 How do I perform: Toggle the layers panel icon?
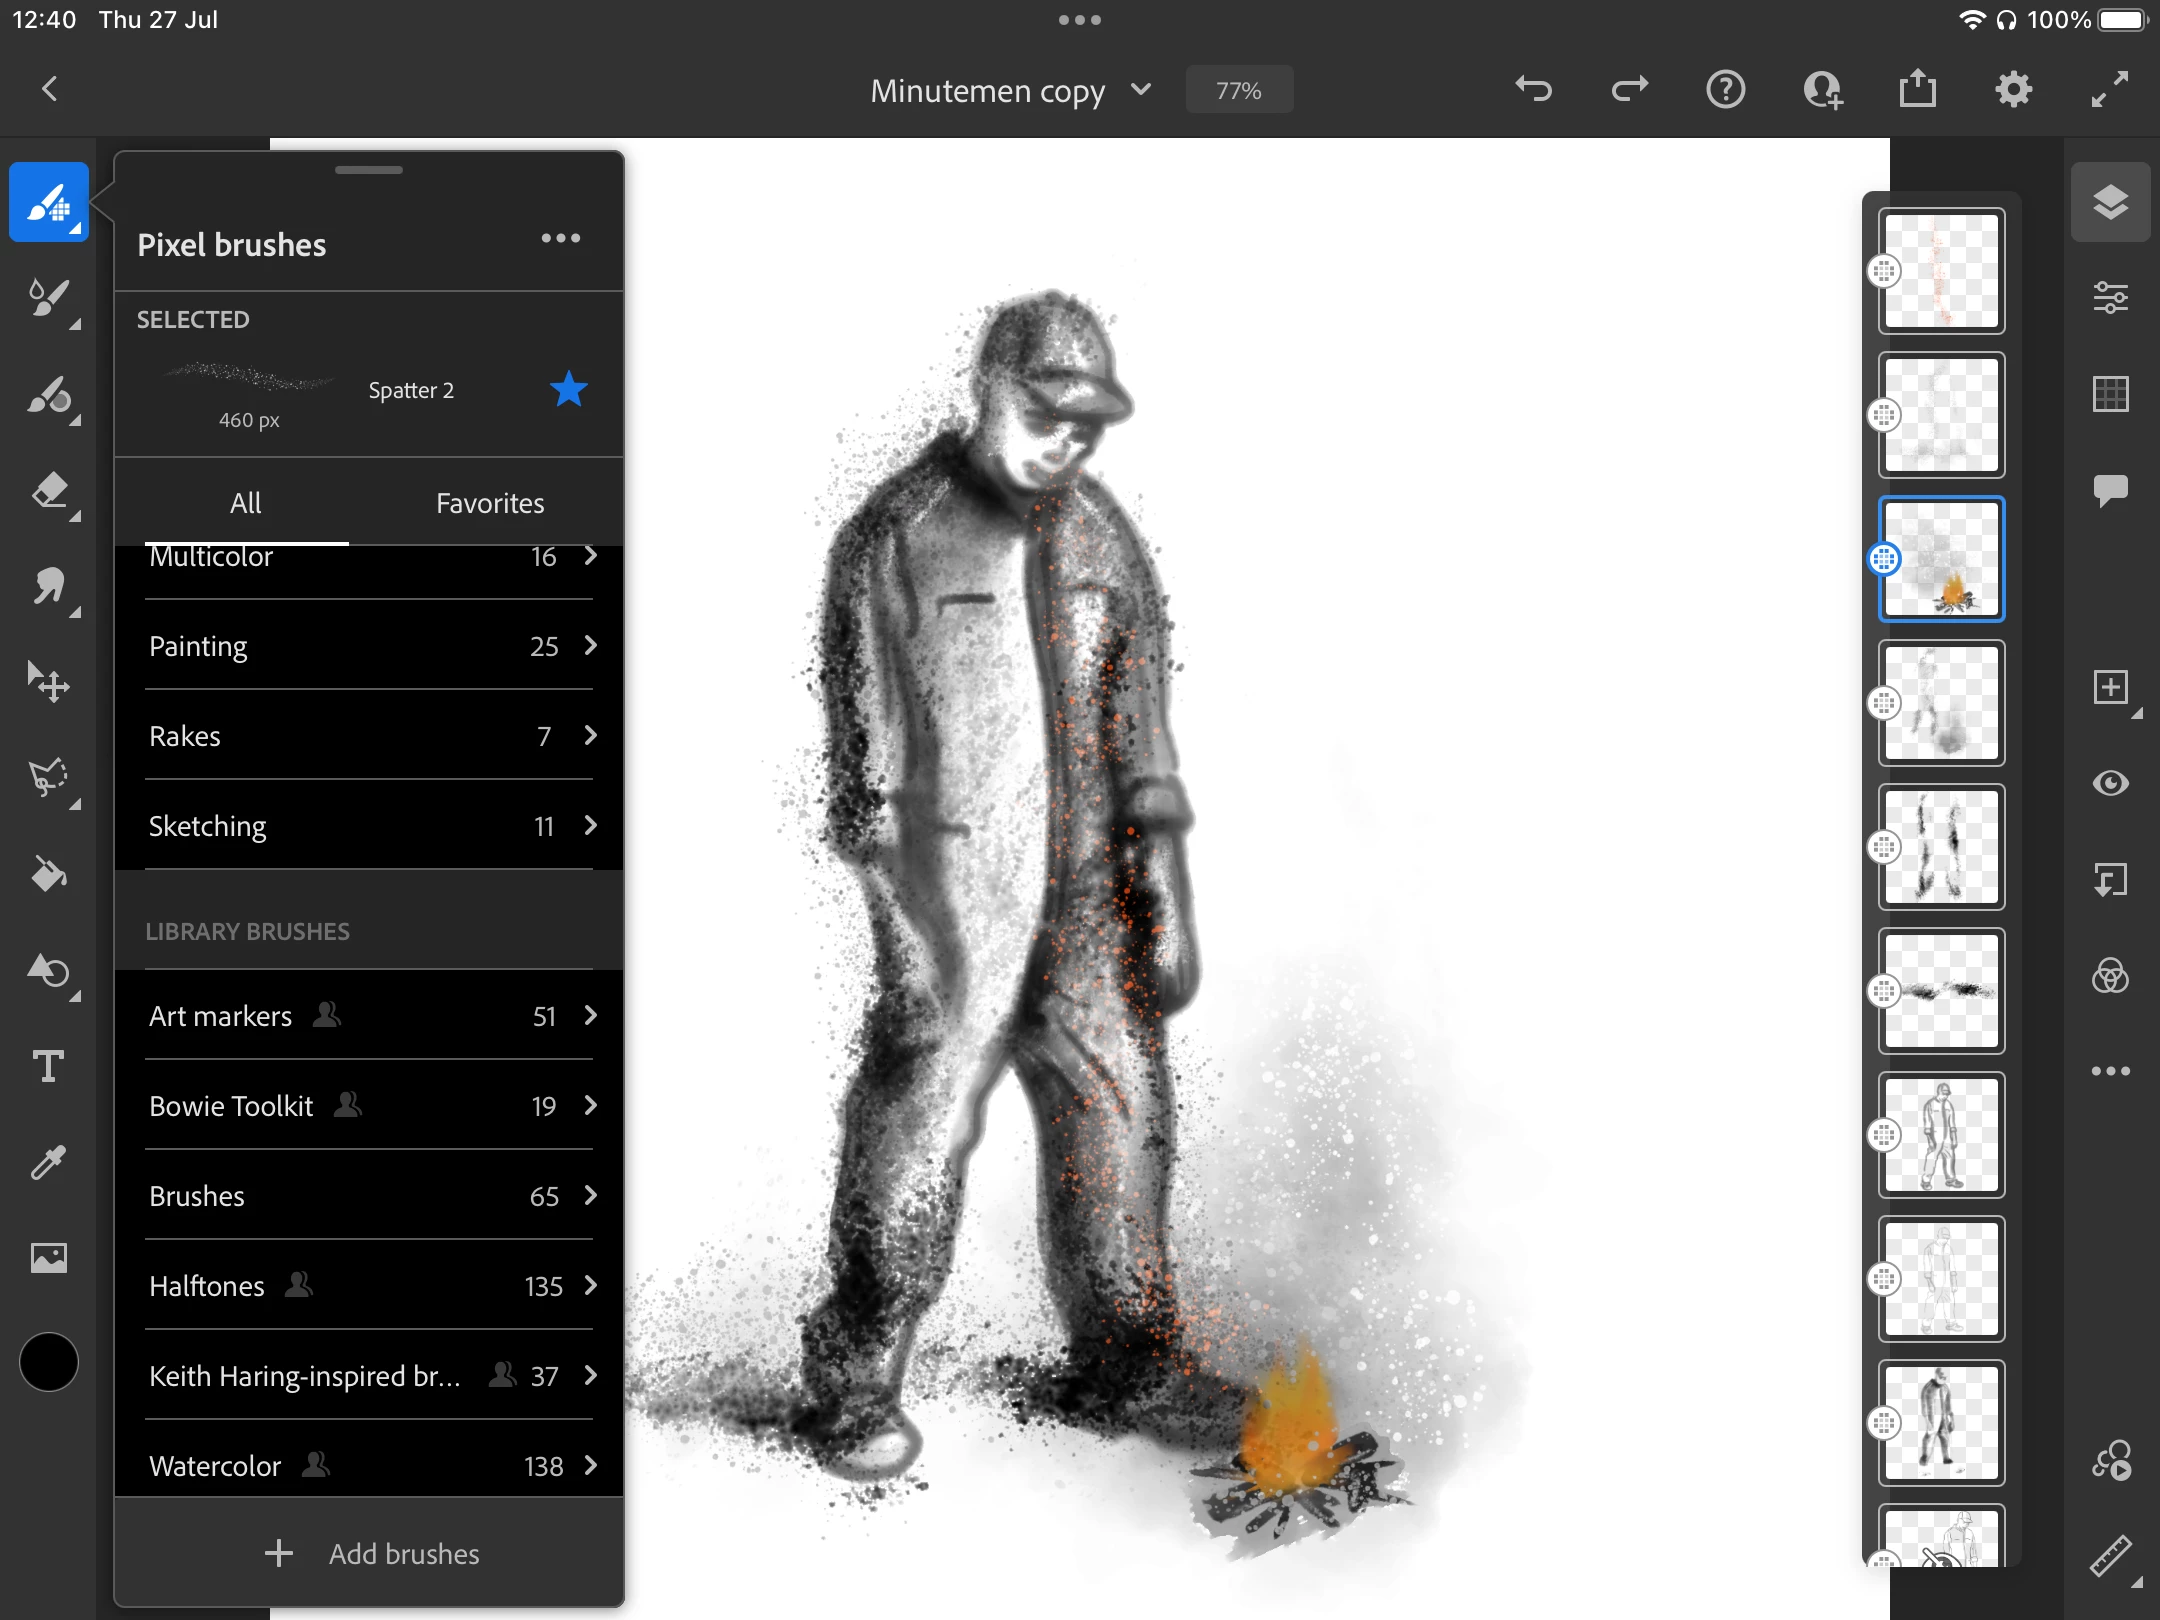(x=2110, y=202)
